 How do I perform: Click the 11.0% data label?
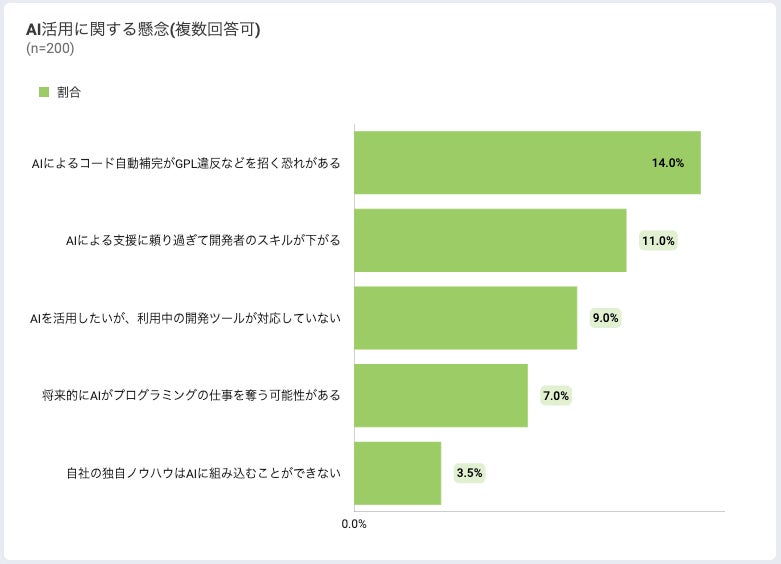coord(659,241)
